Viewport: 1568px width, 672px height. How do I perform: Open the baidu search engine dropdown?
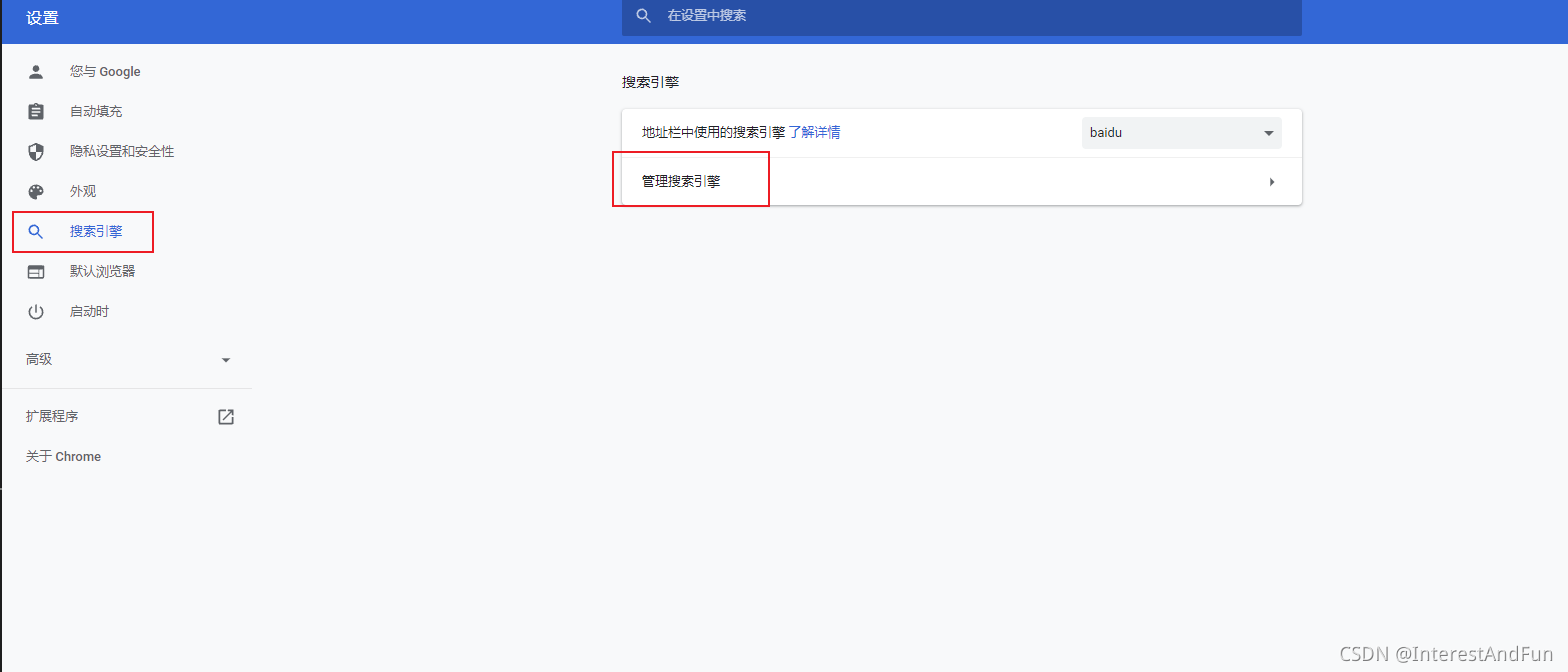click(1181, 133)
